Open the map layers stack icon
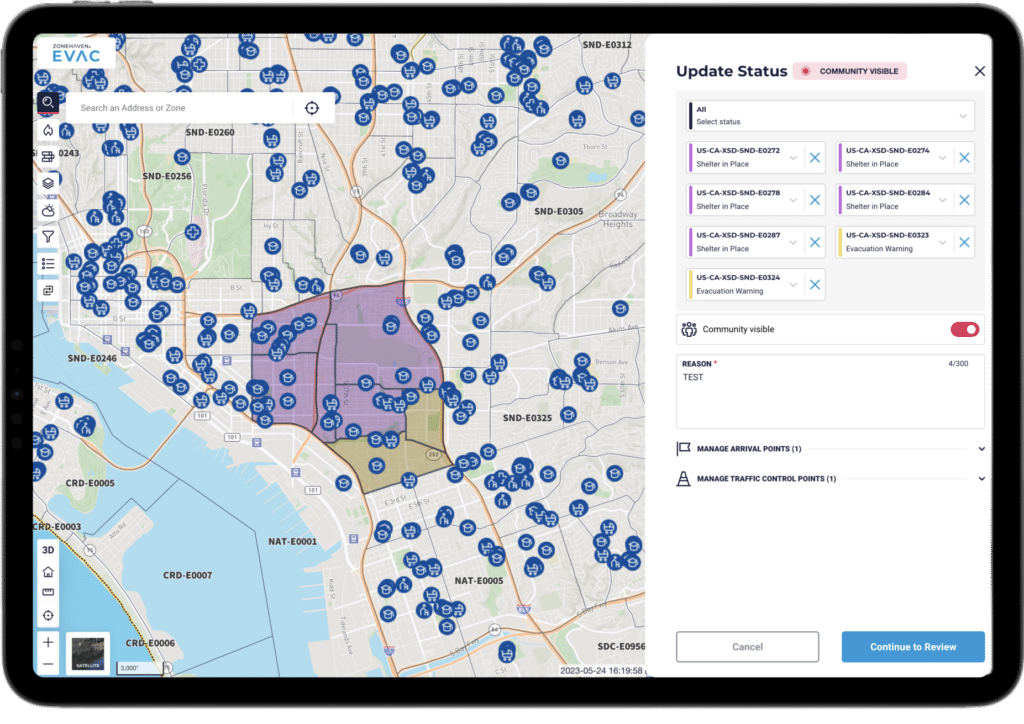This screenshot has width=1024, height=724. coord(48,183)
